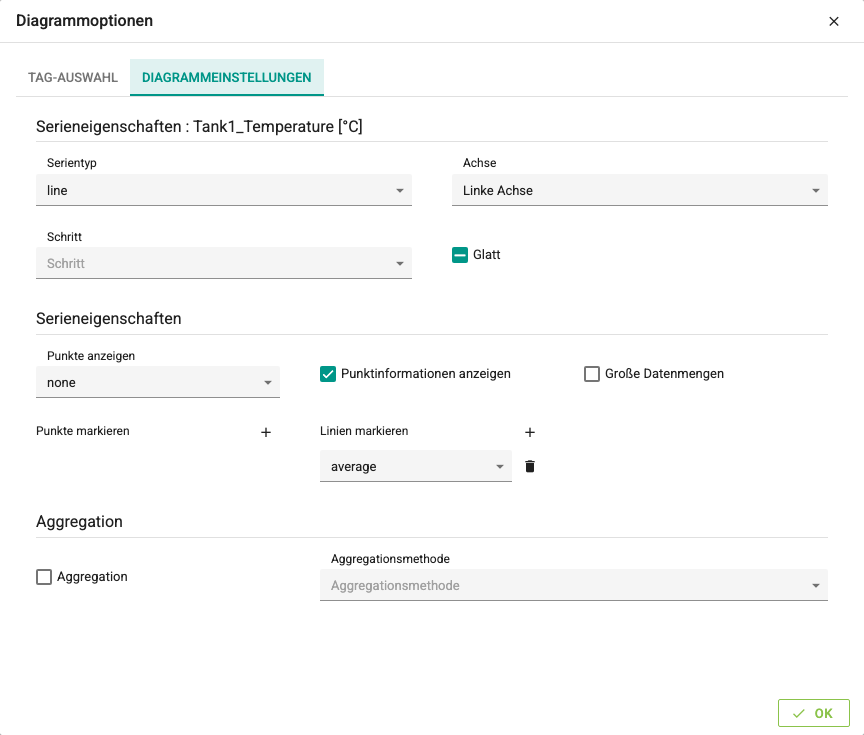864x735 pixels.
Task: Open the Aggregationsmethode dropdown
Action: point(574,585)
